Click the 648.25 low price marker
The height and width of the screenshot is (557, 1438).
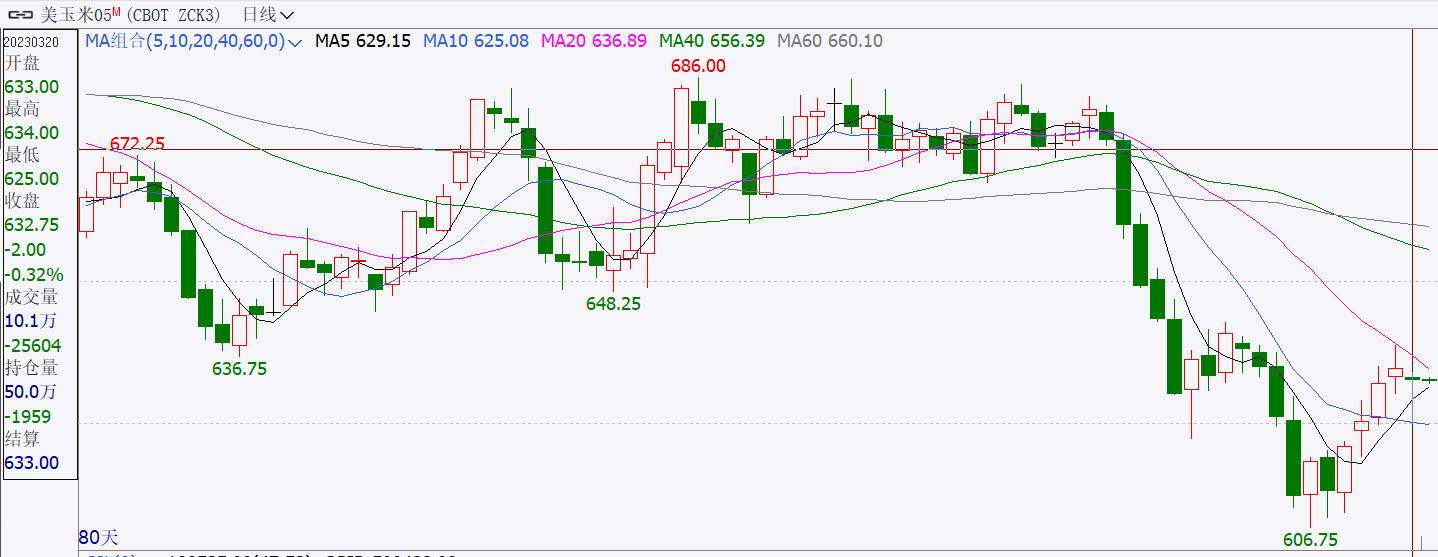point(613,303)
